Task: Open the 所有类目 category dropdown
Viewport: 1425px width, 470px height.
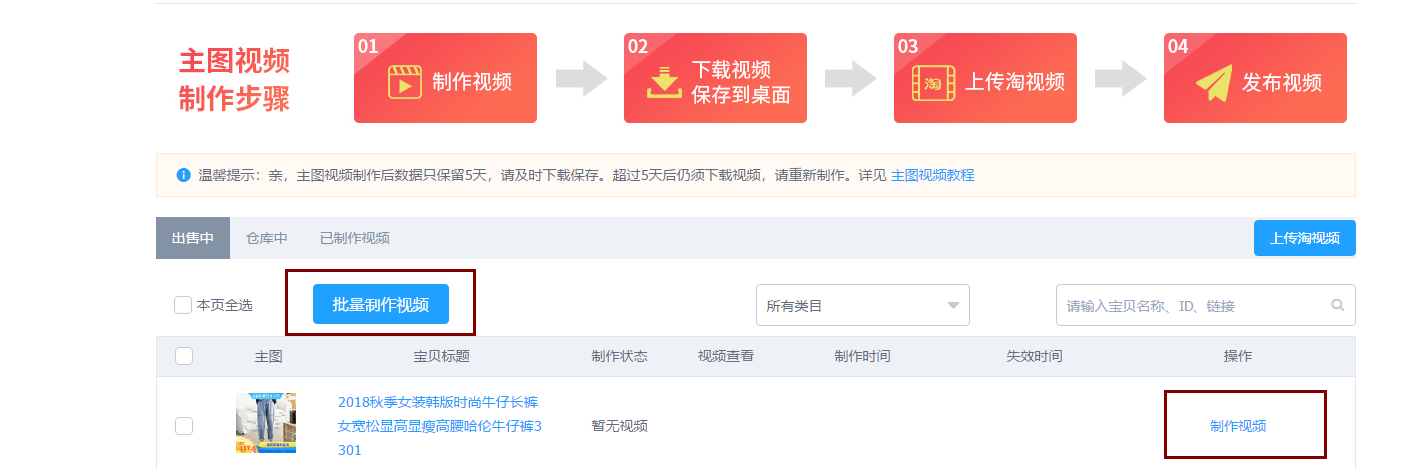Action: 862,305
